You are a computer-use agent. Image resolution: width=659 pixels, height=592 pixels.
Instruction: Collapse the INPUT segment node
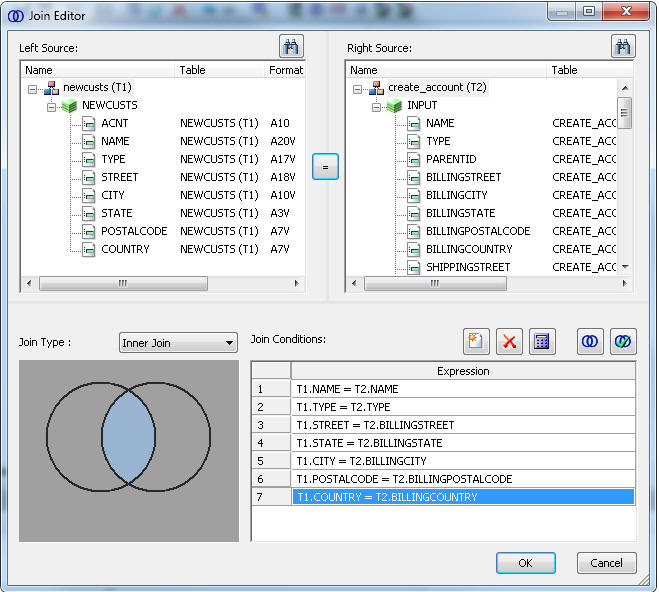(x=376, y=107)
